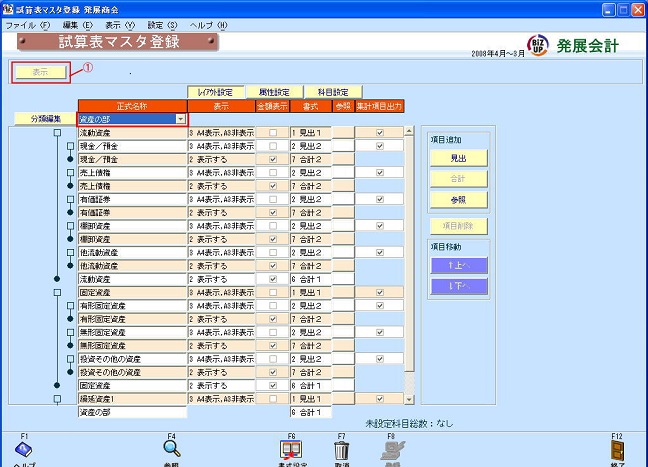
Task: Click the list scrollbar down arrow
Action: pos(408,398)
